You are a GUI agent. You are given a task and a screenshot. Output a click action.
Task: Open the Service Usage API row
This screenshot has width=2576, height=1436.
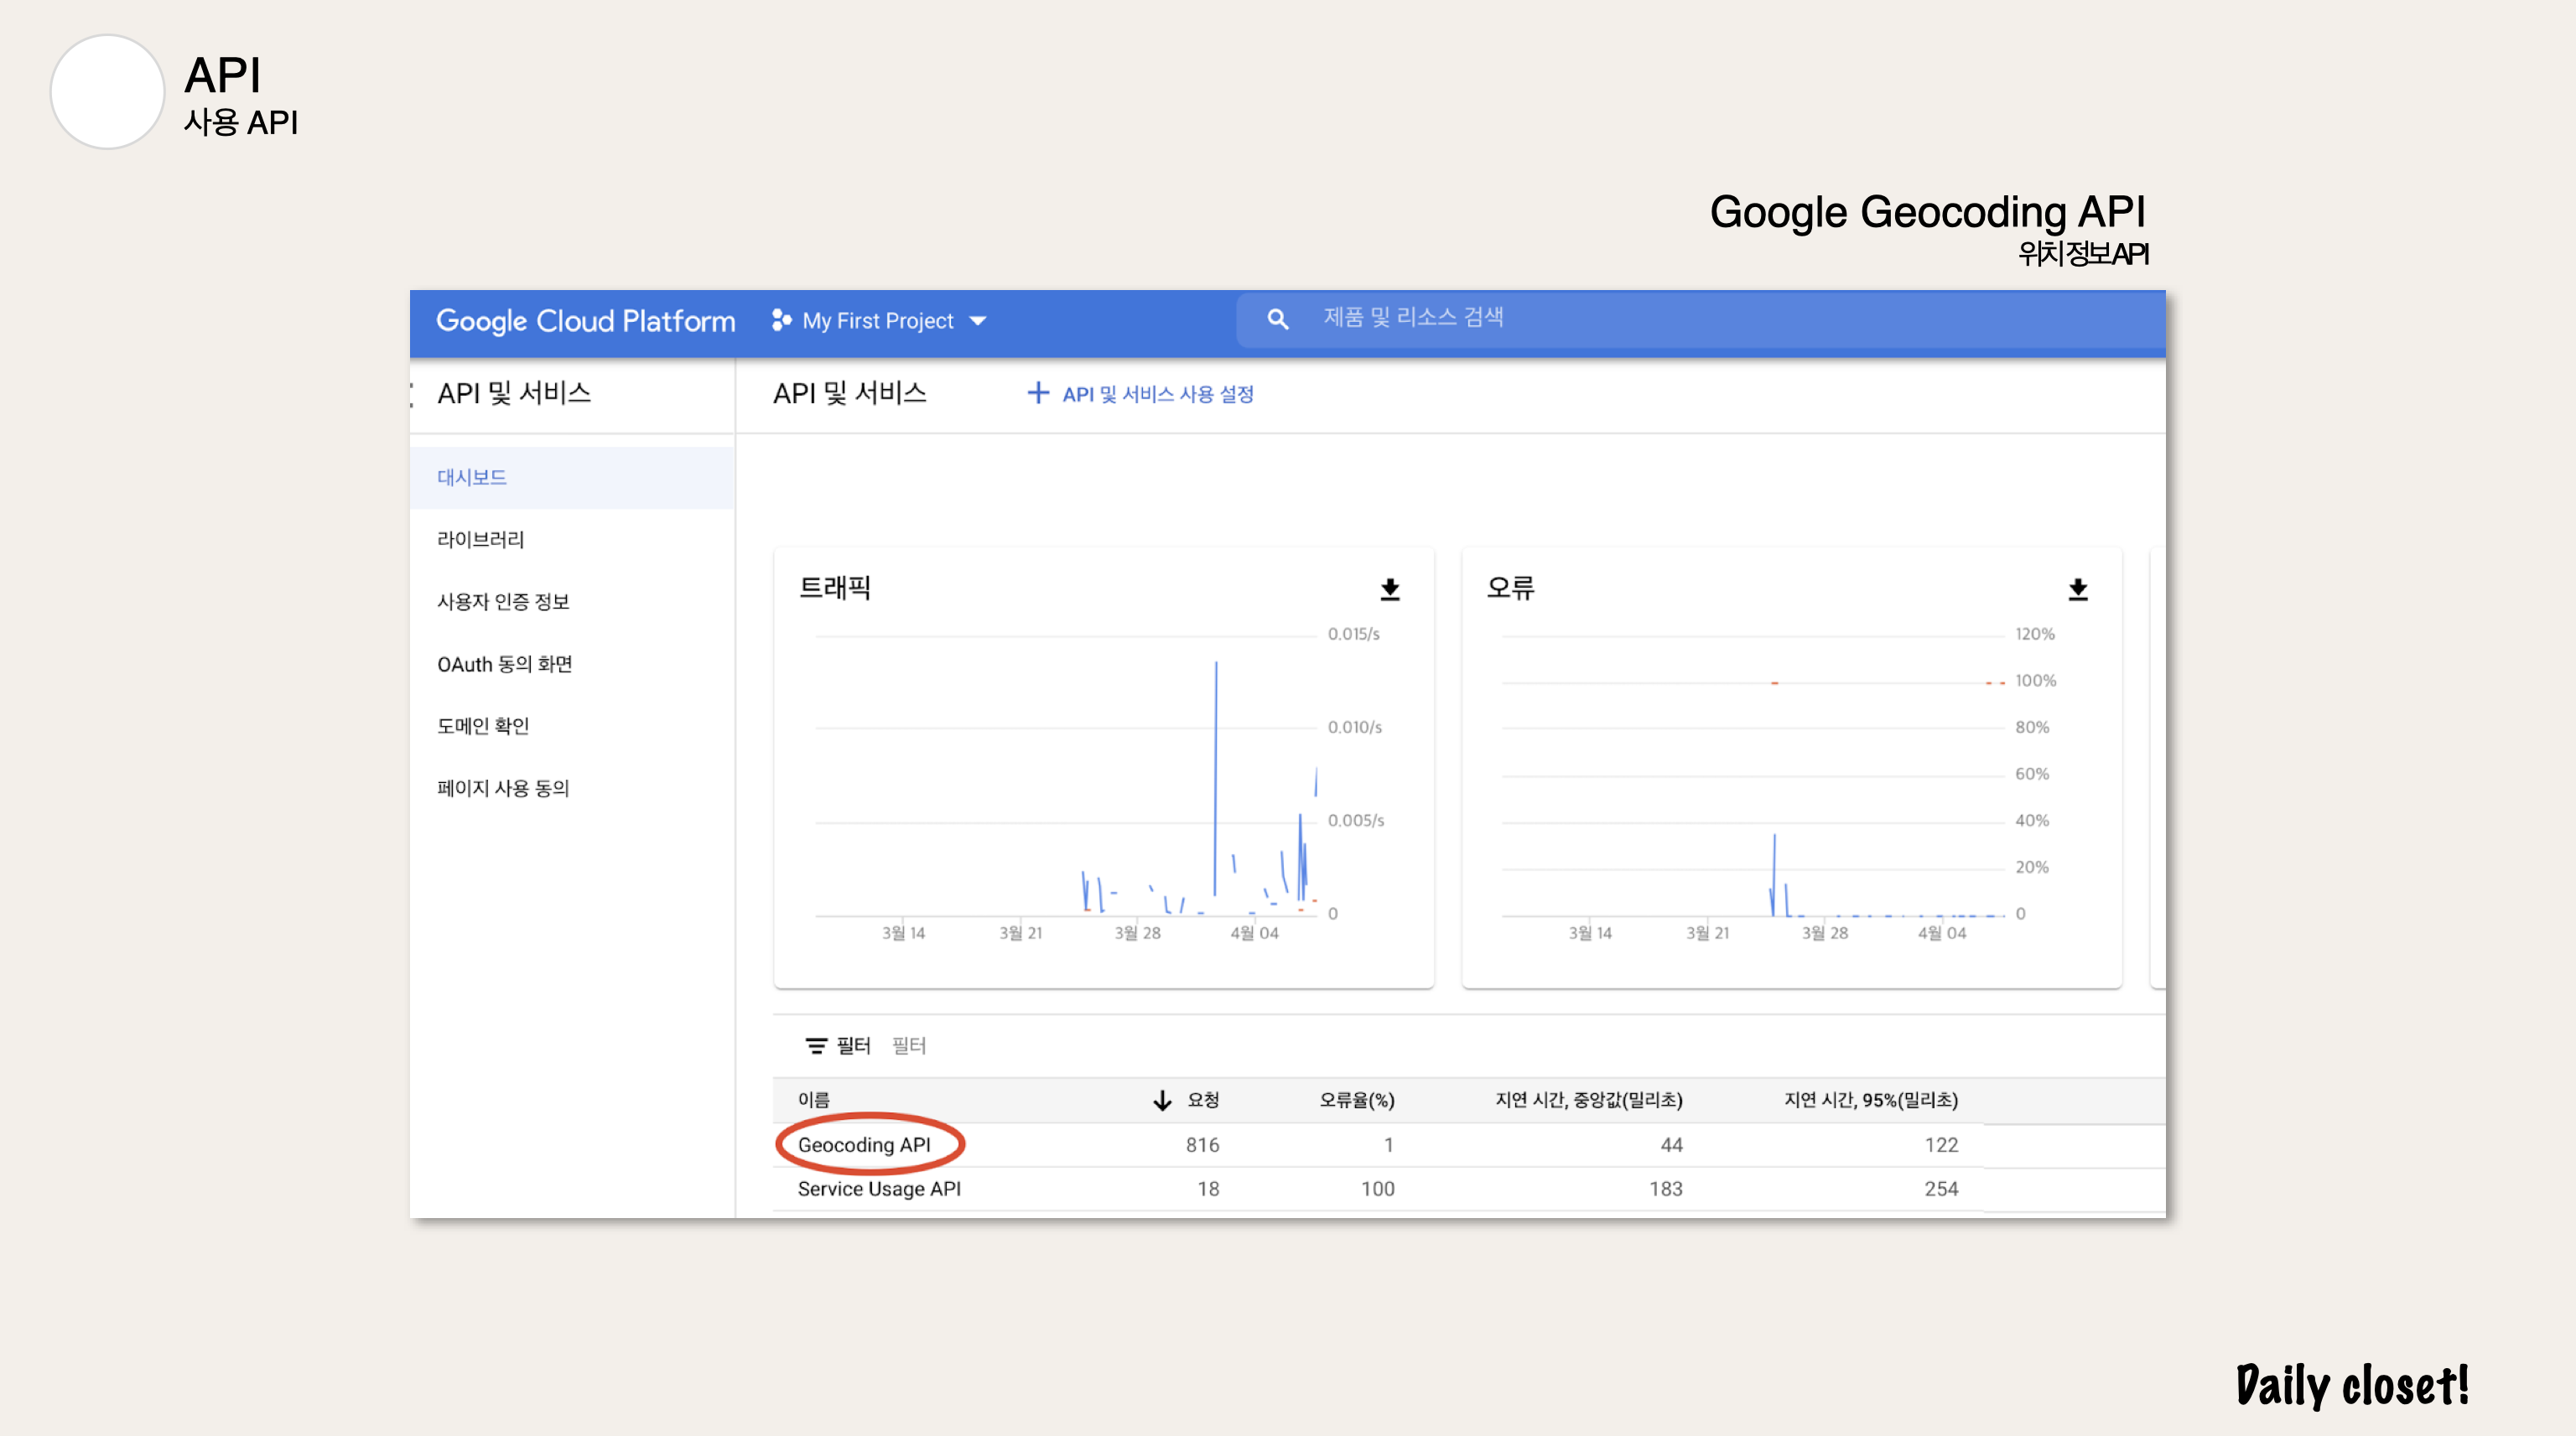(x=879, y=1188)
